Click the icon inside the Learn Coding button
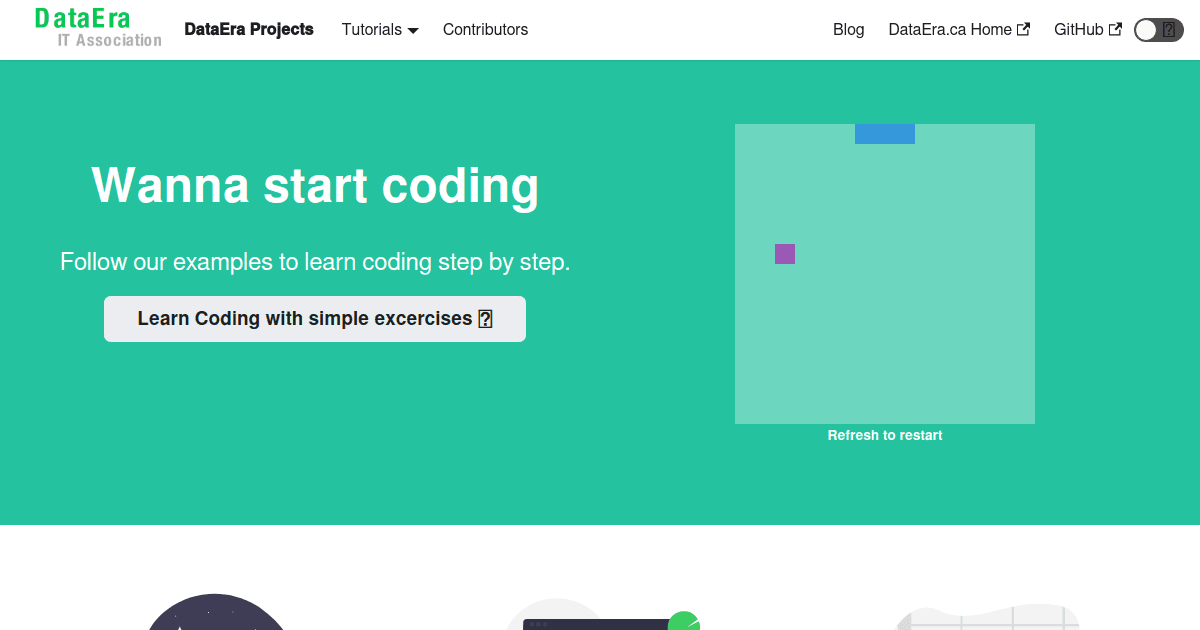1200x630 pixels. [x=485, y=318]
